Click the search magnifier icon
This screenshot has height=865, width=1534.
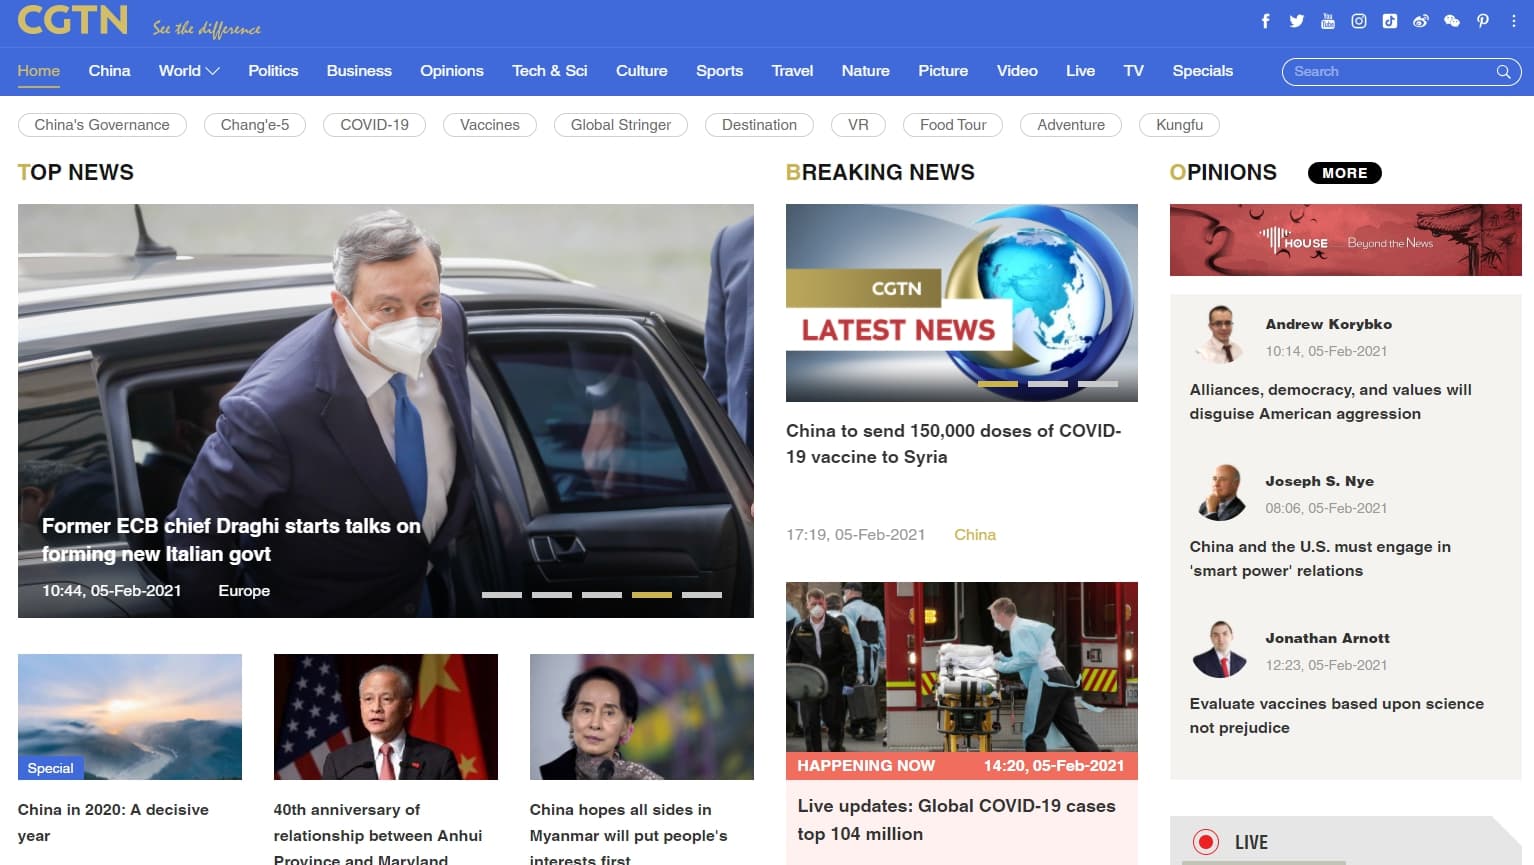(x=1503, y=72)
